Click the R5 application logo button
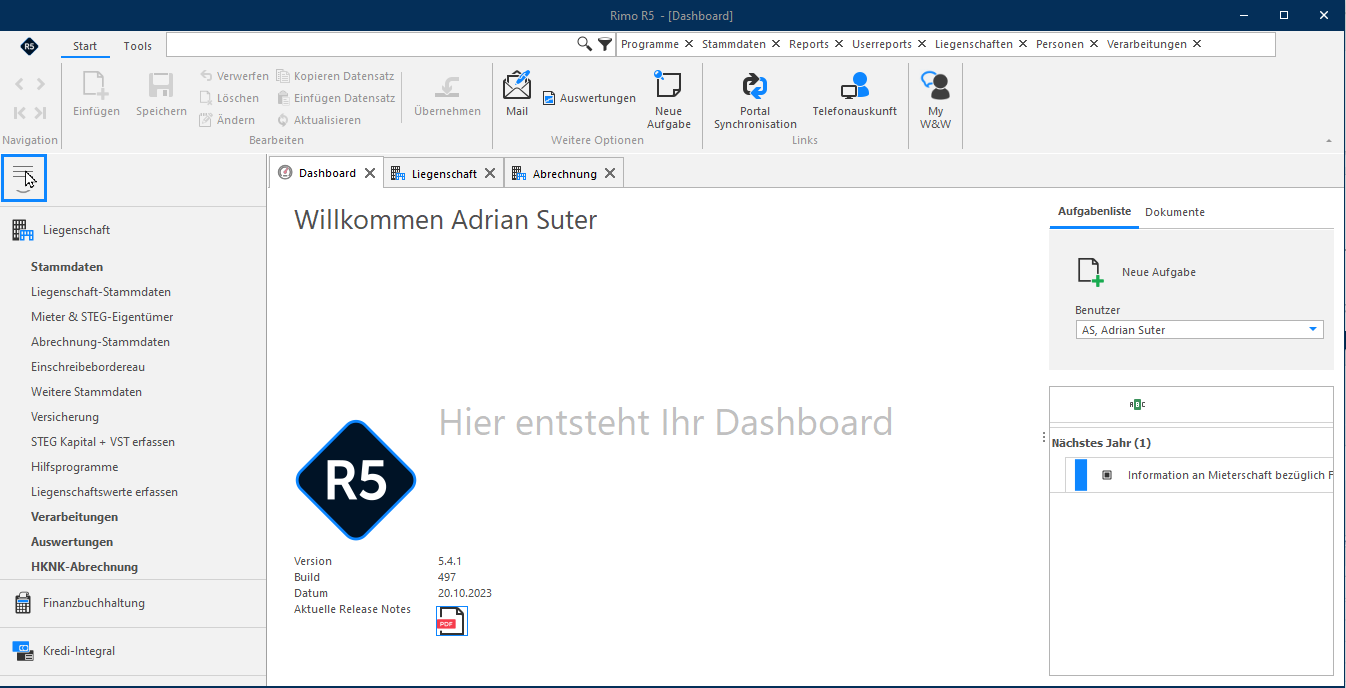Image resolution: width=1346 pixels, height=688 pixels. coord(29,45)
